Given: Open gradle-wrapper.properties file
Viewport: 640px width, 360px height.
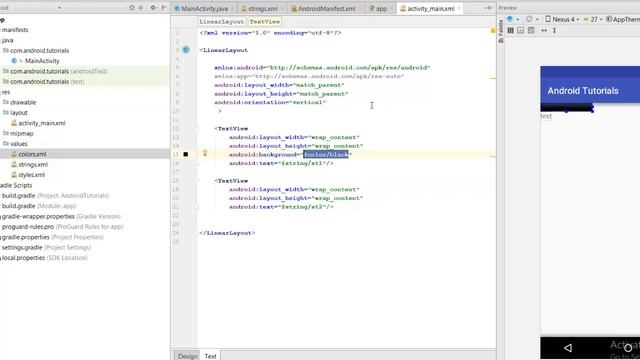Looking at the screenshot, I should pos(61,216).
